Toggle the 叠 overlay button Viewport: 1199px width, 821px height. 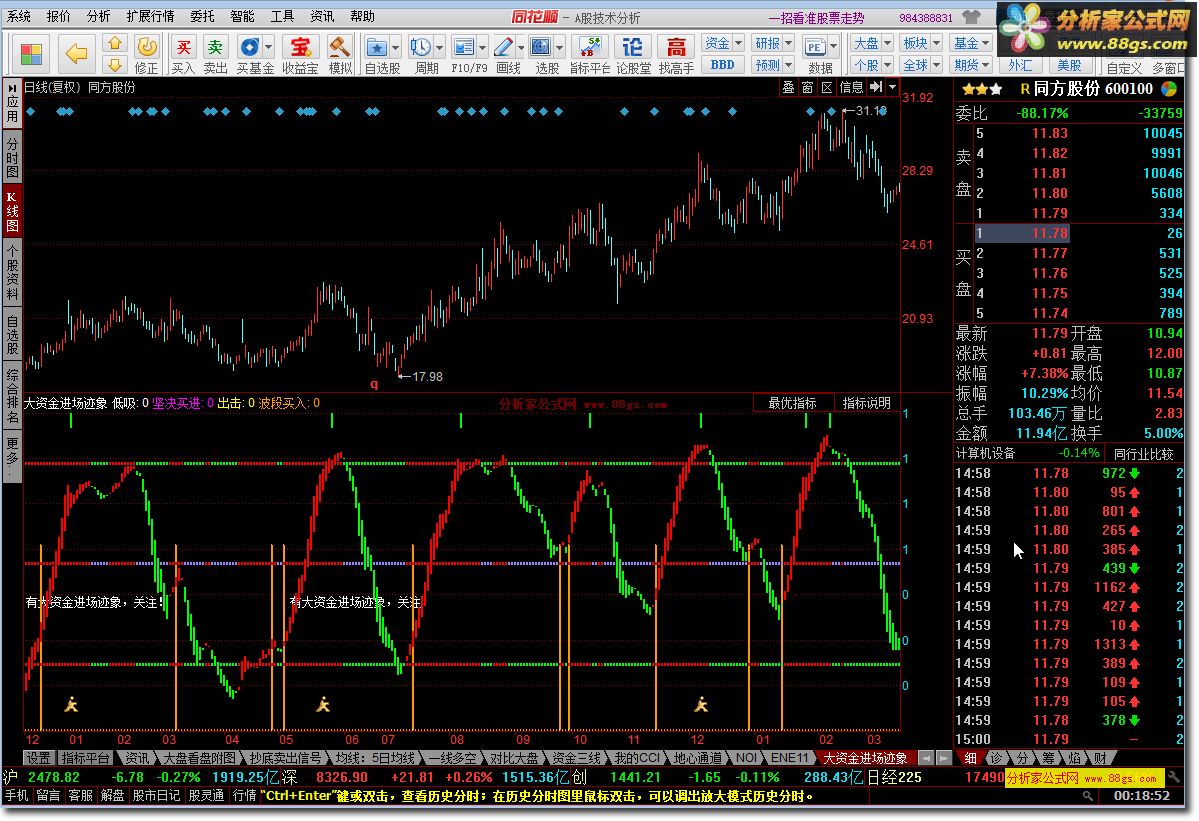point(788,88)
